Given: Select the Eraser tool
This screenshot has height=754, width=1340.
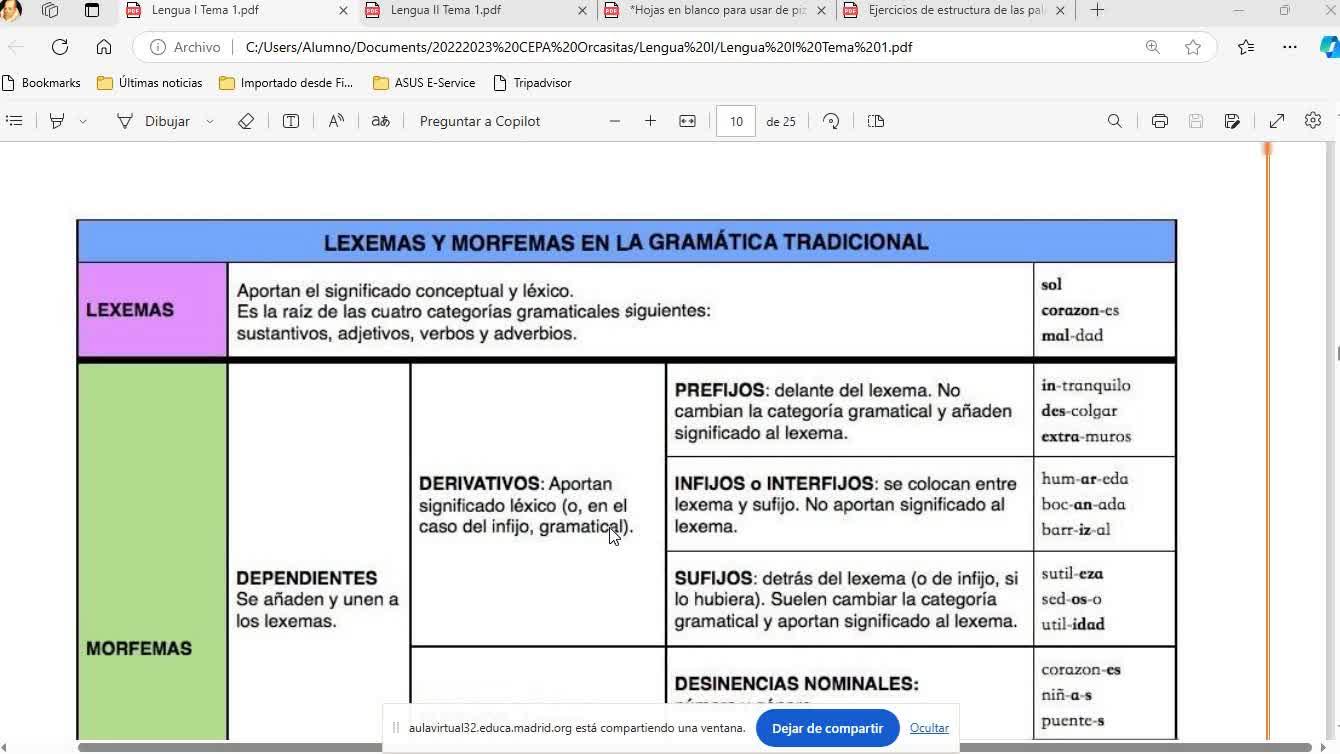Looking at the screenshot, I should tap(246, 121).
